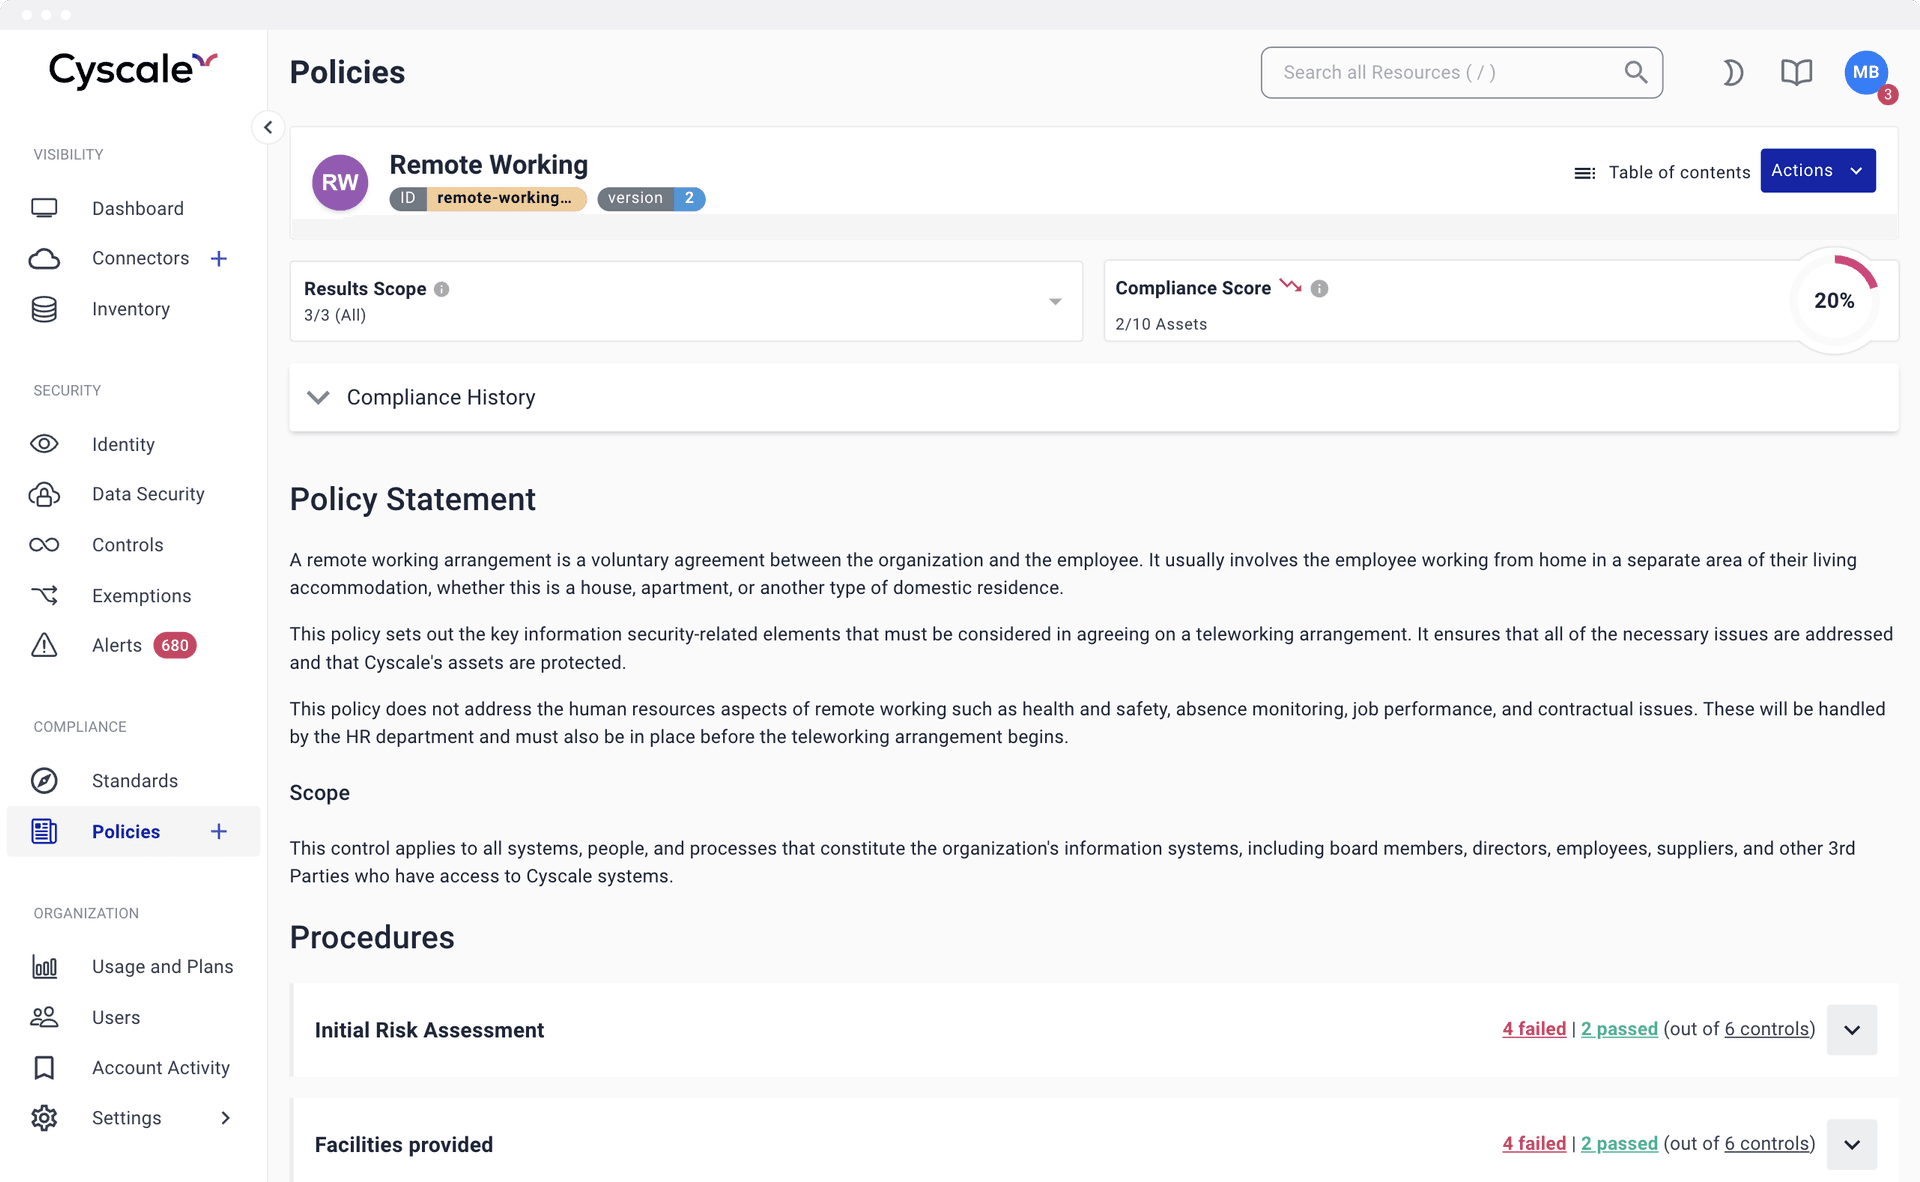Viewport: 1920px width, 1182px height.
Task: Expand the Facilities provided procedure
Action: [1851, 1144]
